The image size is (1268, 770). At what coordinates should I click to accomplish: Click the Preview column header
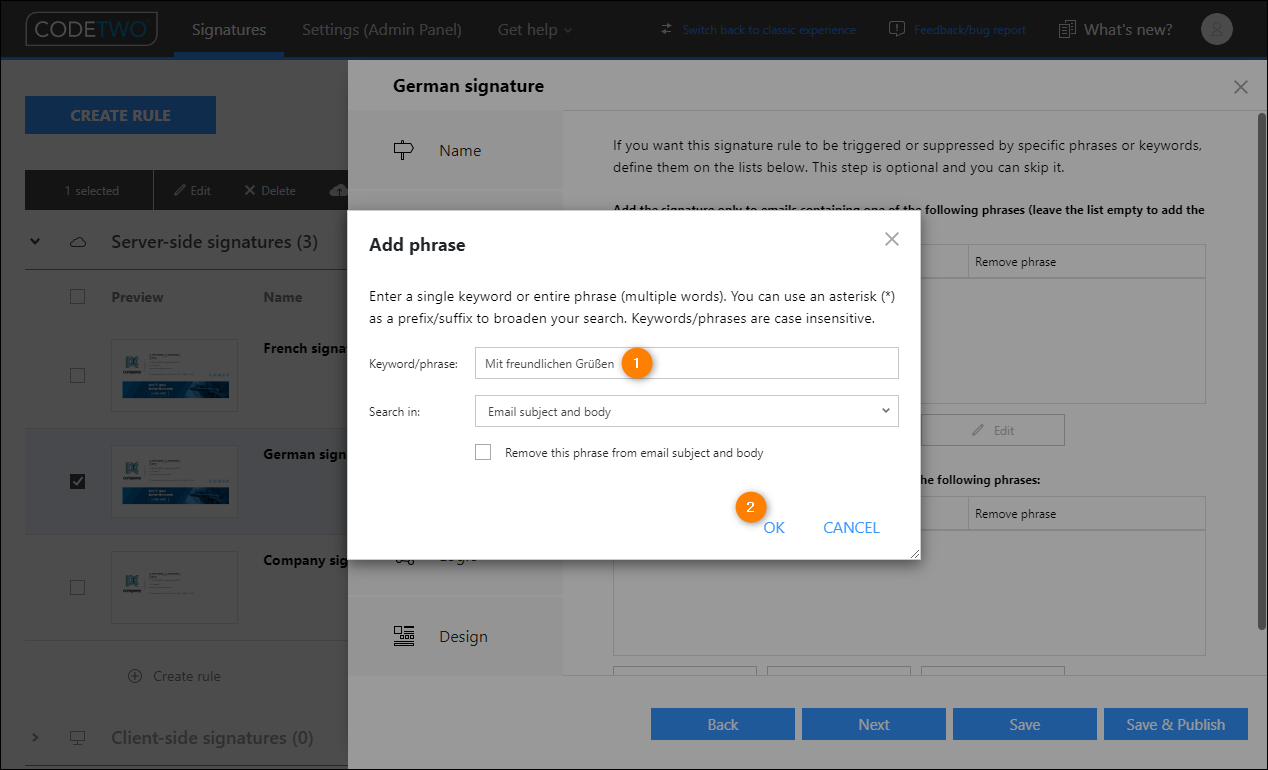[138, 297]
